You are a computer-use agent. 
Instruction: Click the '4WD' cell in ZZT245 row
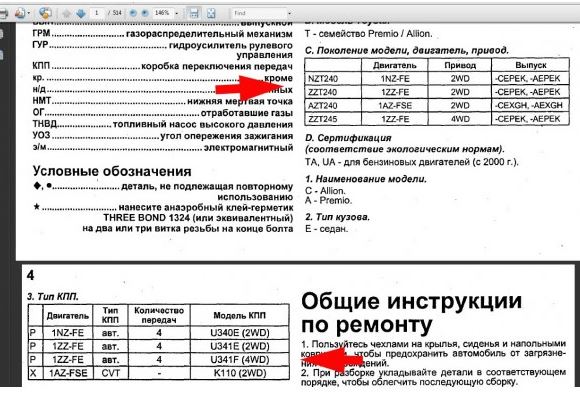coord(460,119)
